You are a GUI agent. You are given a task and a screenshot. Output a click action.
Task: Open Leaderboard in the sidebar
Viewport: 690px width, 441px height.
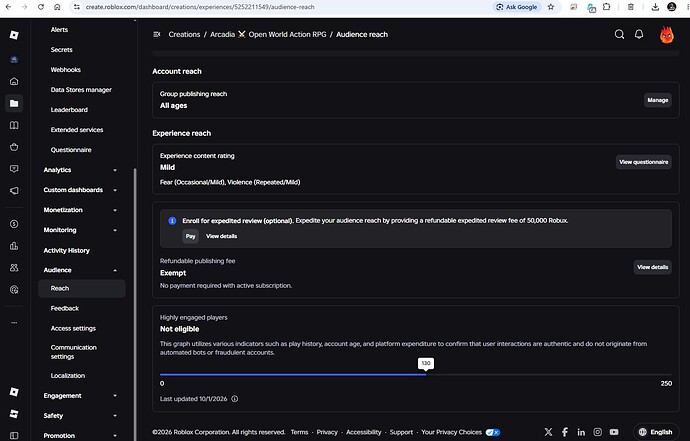69,110
